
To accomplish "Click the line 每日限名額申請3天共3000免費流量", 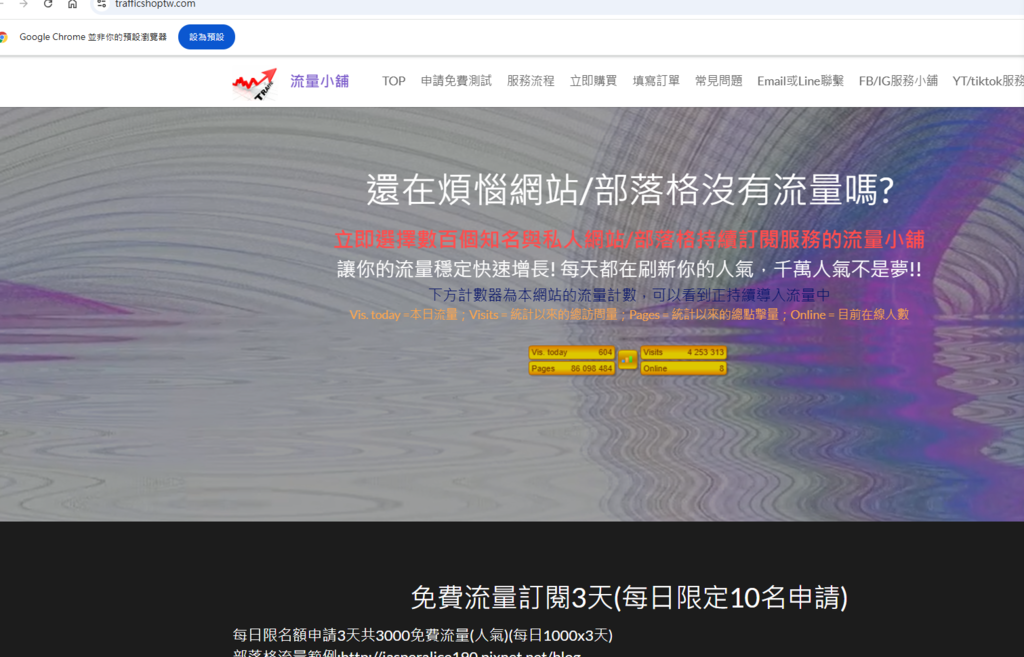I will pos(423,635).
